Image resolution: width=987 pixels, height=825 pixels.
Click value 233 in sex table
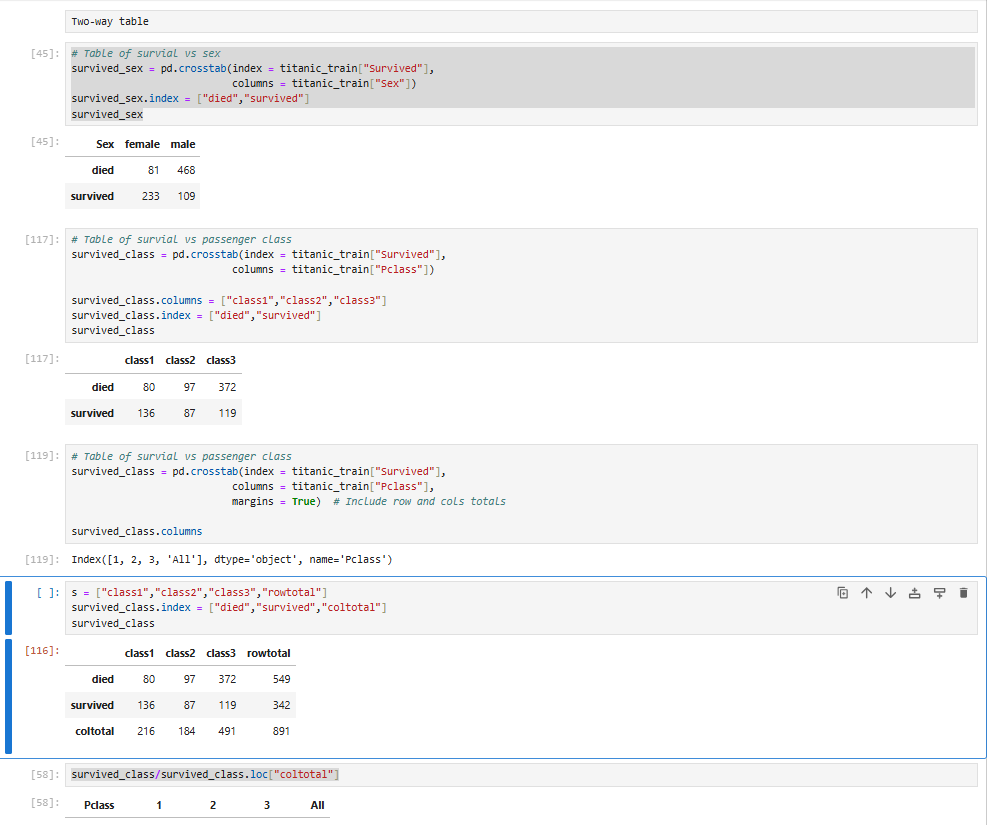pyautogui.click(x=150, y=196)
